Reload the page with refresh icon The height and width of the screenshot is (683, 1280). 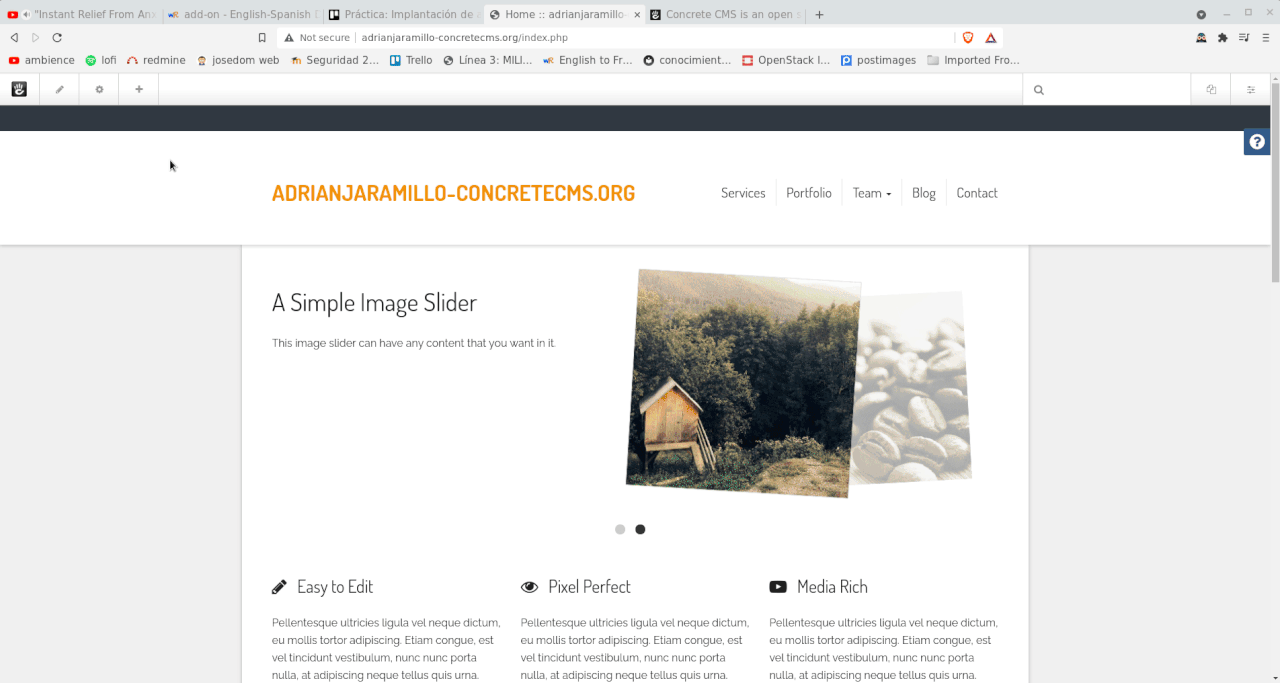57,38
